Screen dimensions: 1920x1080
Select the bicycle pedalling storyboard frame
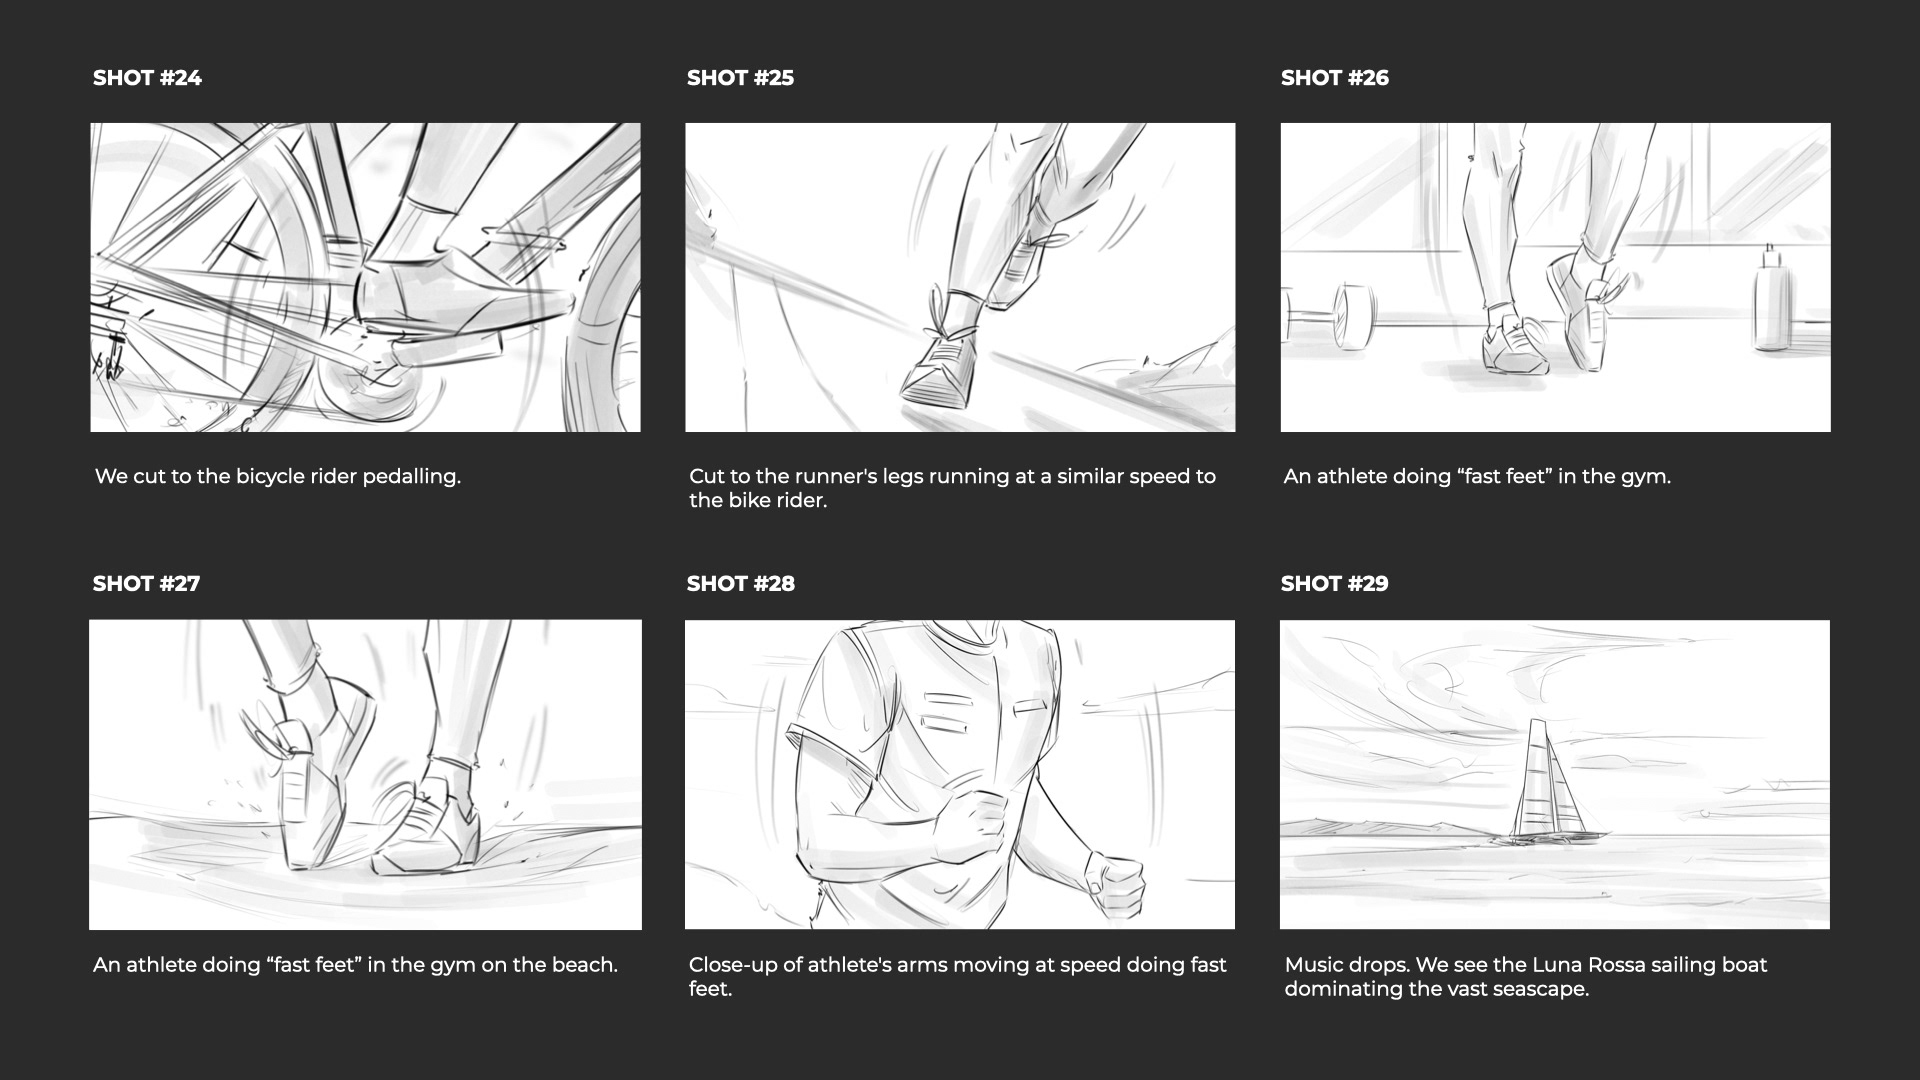click(x=365, y=277)
